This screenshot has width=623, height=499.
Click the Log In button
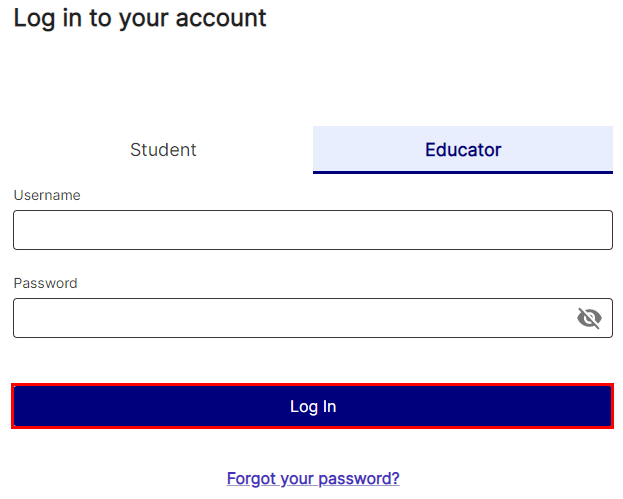coord(313,406)
